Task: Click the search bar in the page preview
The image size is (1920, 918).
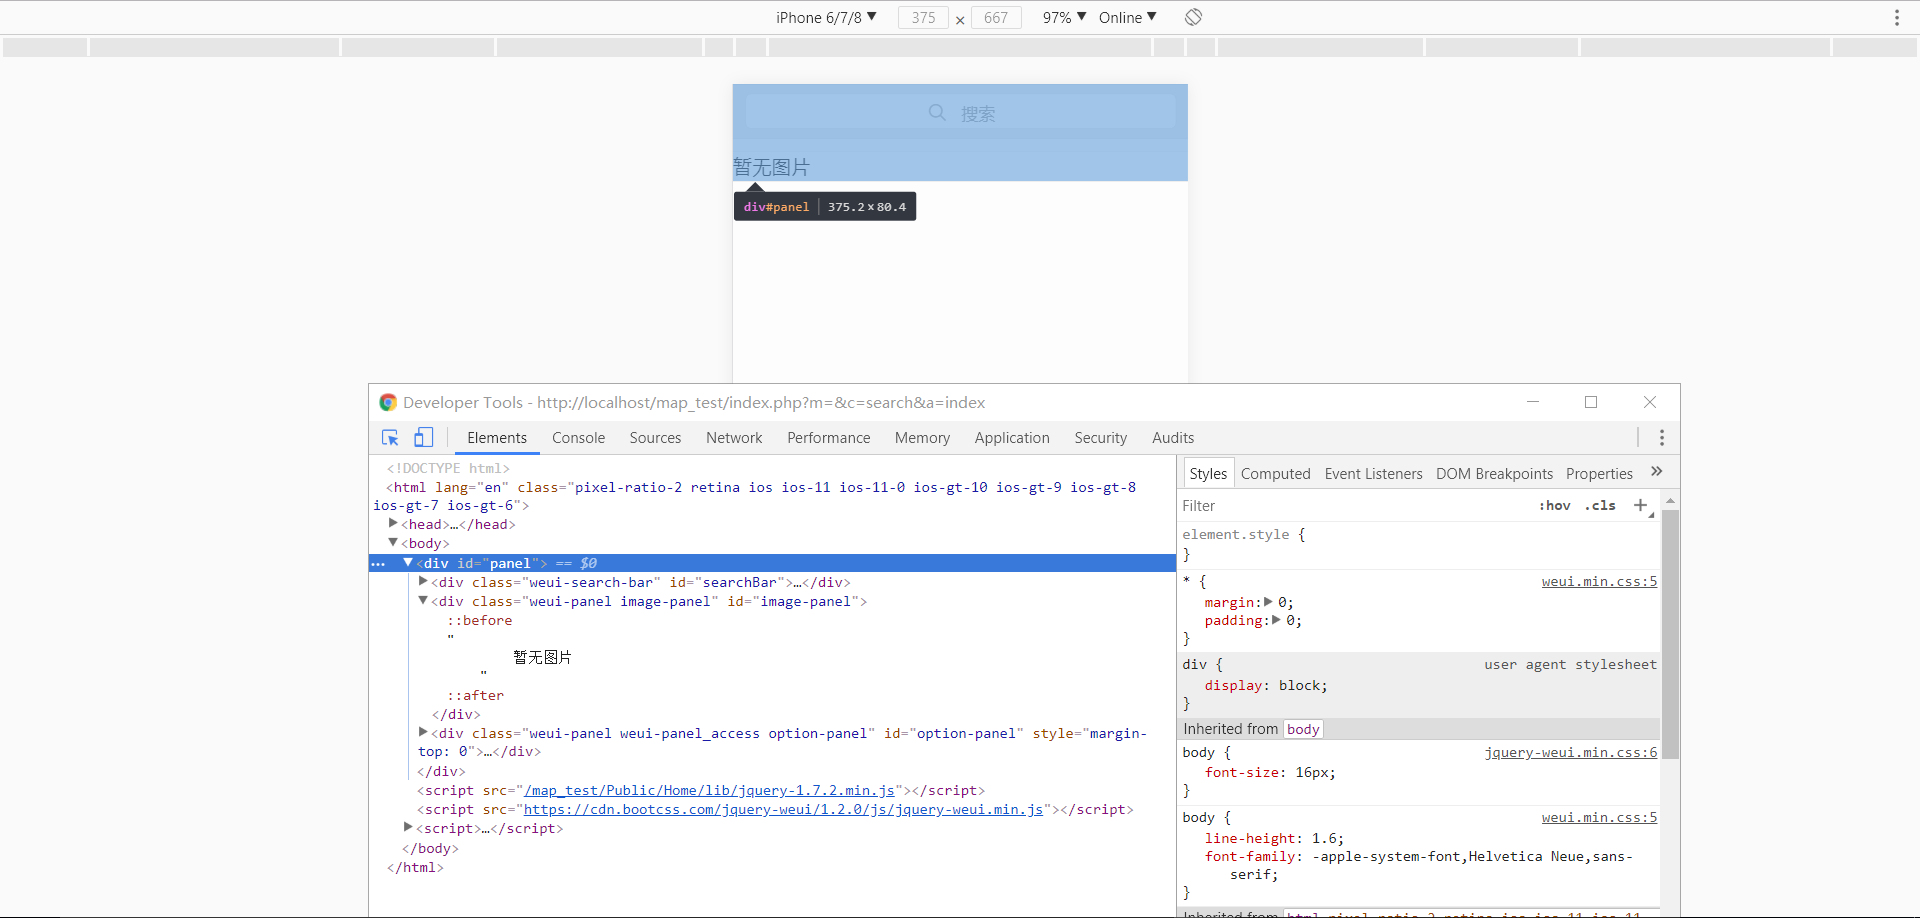Action: (960, 112)
